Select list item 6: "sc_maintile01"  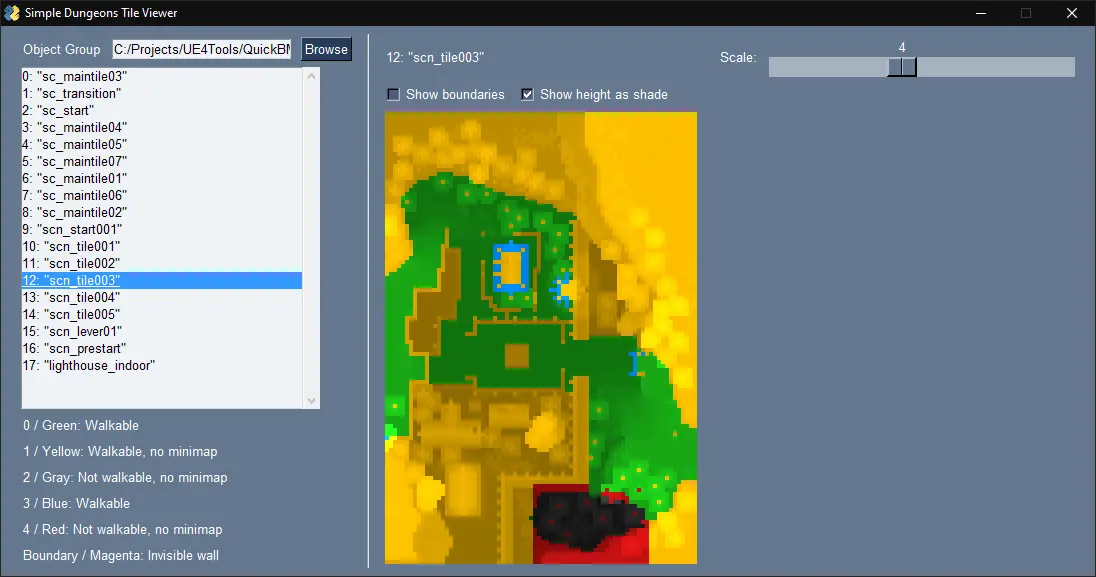pos(162,178)
